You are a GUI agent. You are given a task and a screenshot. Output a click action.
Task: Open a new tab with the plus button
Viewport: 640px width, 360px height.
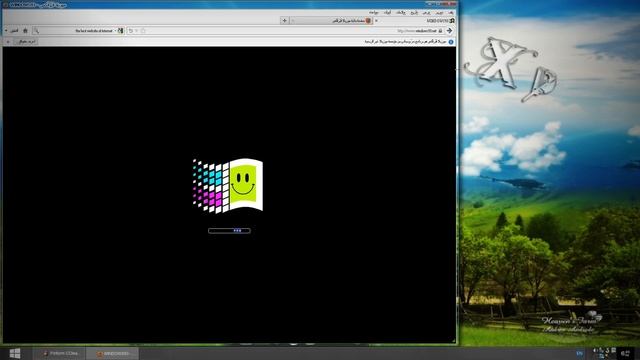284,20
